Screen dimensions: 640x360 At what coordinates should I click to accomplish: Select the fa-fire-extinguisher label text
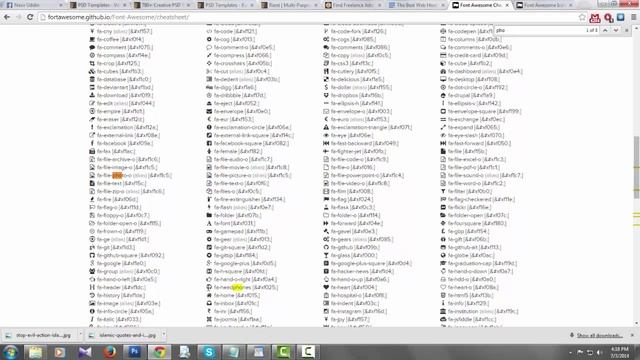(x=237, y=200)
